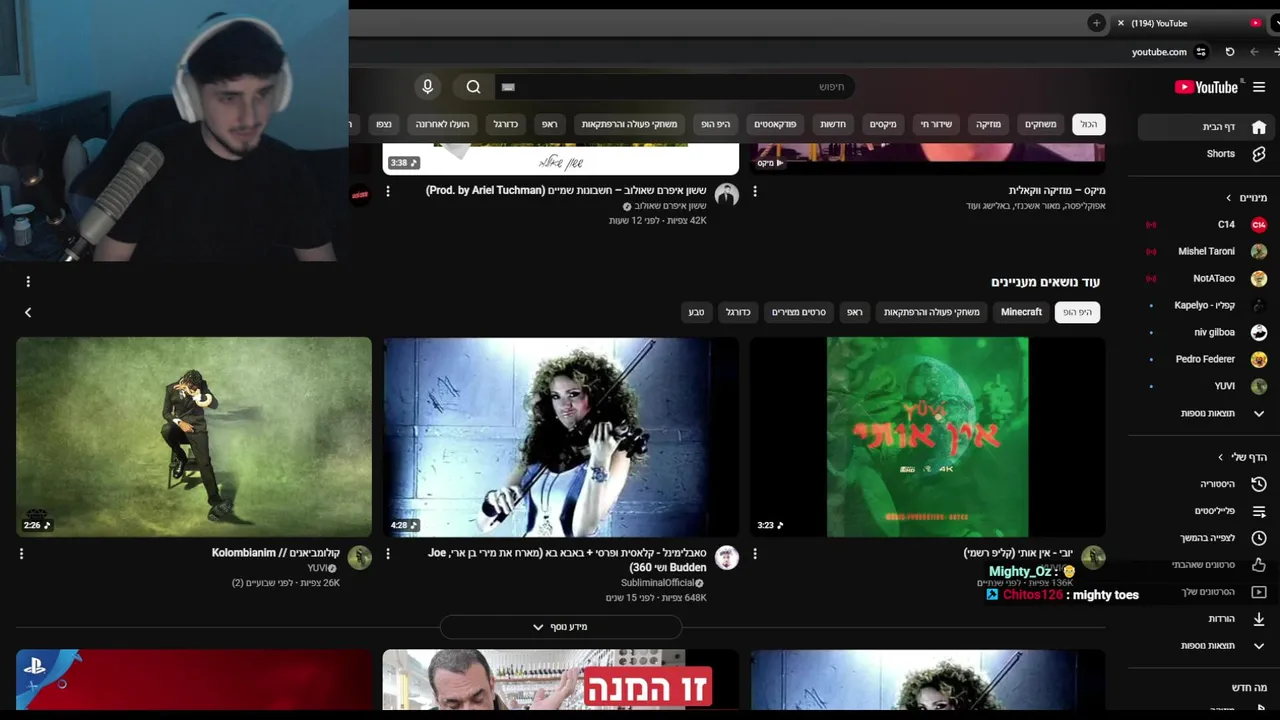The image size is (1280, 720).
Task: Open פלייליסטים playlists in sidebar
Action: point(1204,511)
